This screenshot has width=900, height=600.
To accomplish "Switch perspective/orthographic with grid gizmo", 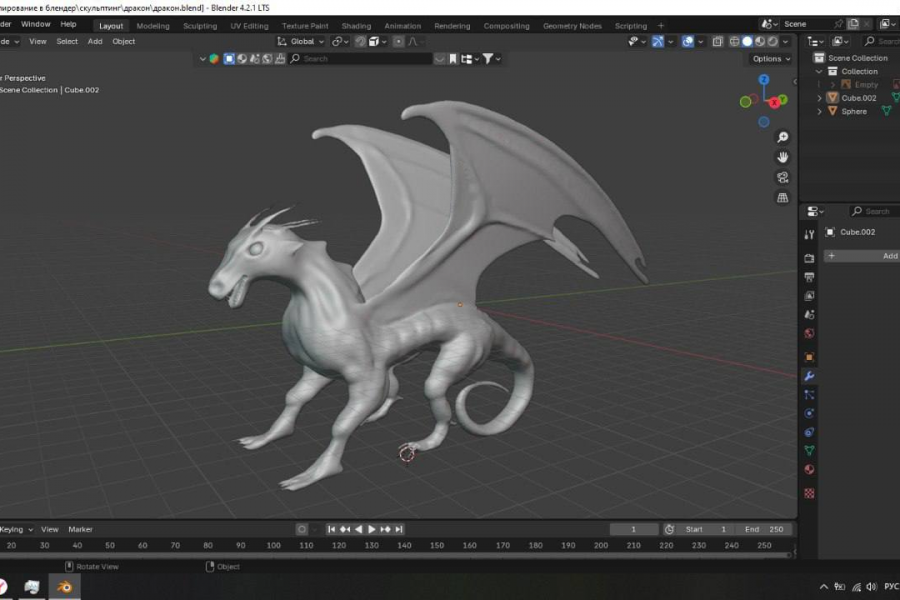I will (x=782, y=198).
